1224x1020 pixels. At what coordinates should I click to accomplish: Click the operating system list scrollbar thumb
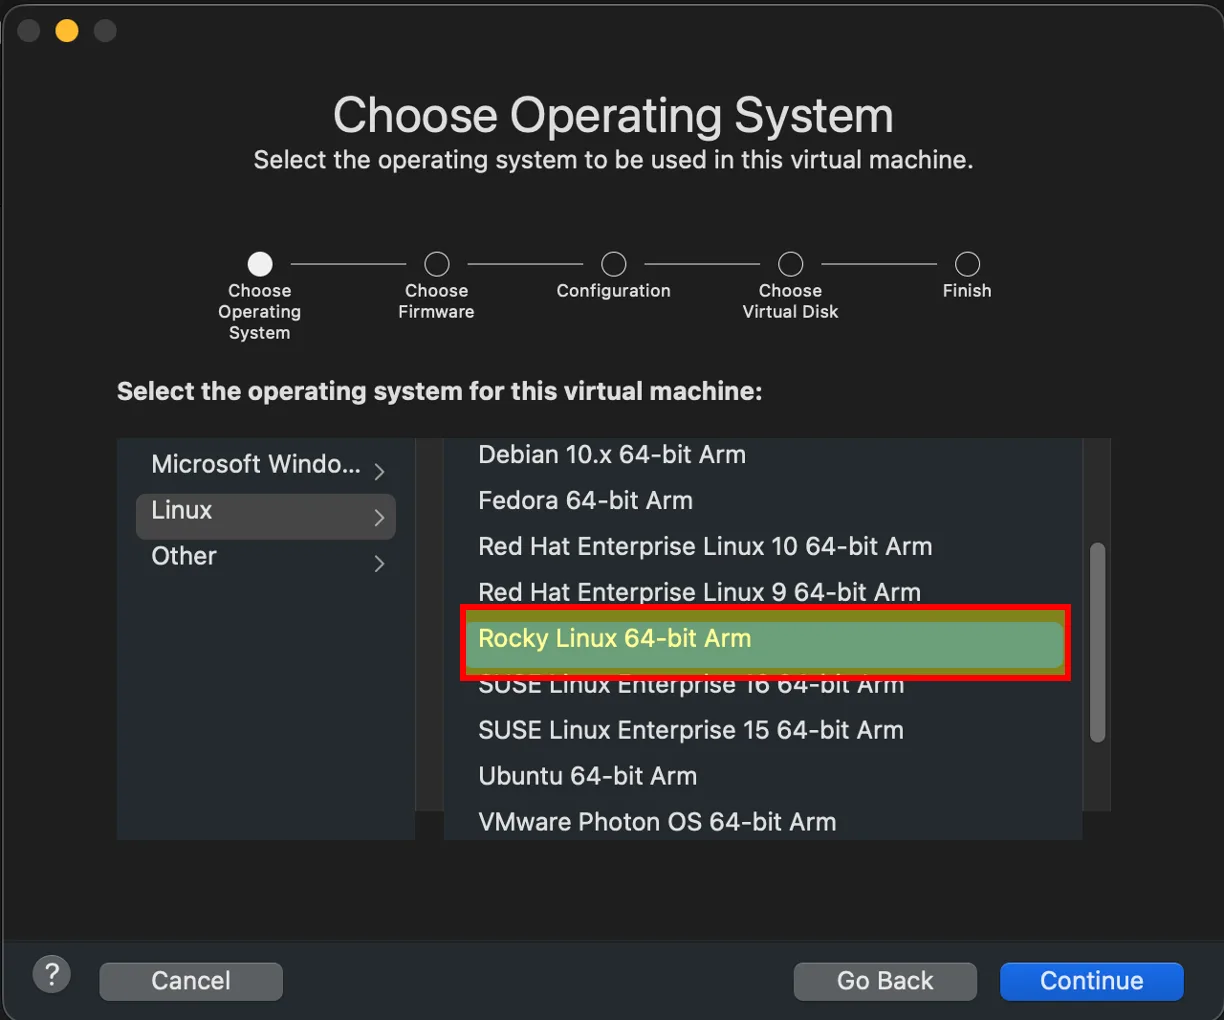[1097, 643]
